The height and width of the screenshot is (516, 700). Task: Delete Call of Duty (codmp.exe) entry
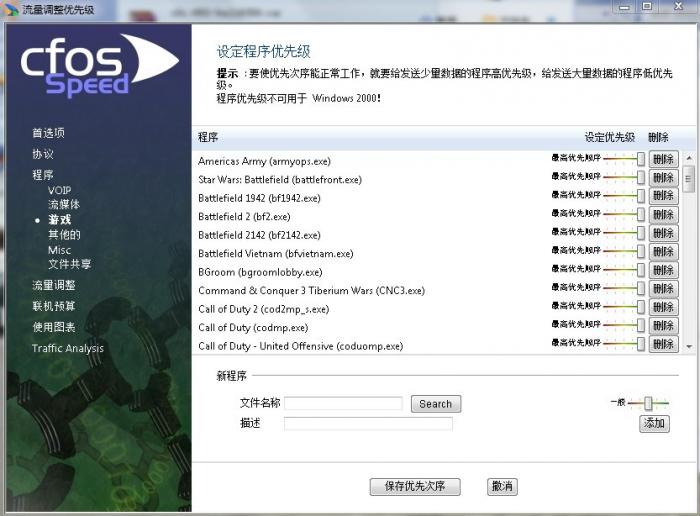(663, 326)
